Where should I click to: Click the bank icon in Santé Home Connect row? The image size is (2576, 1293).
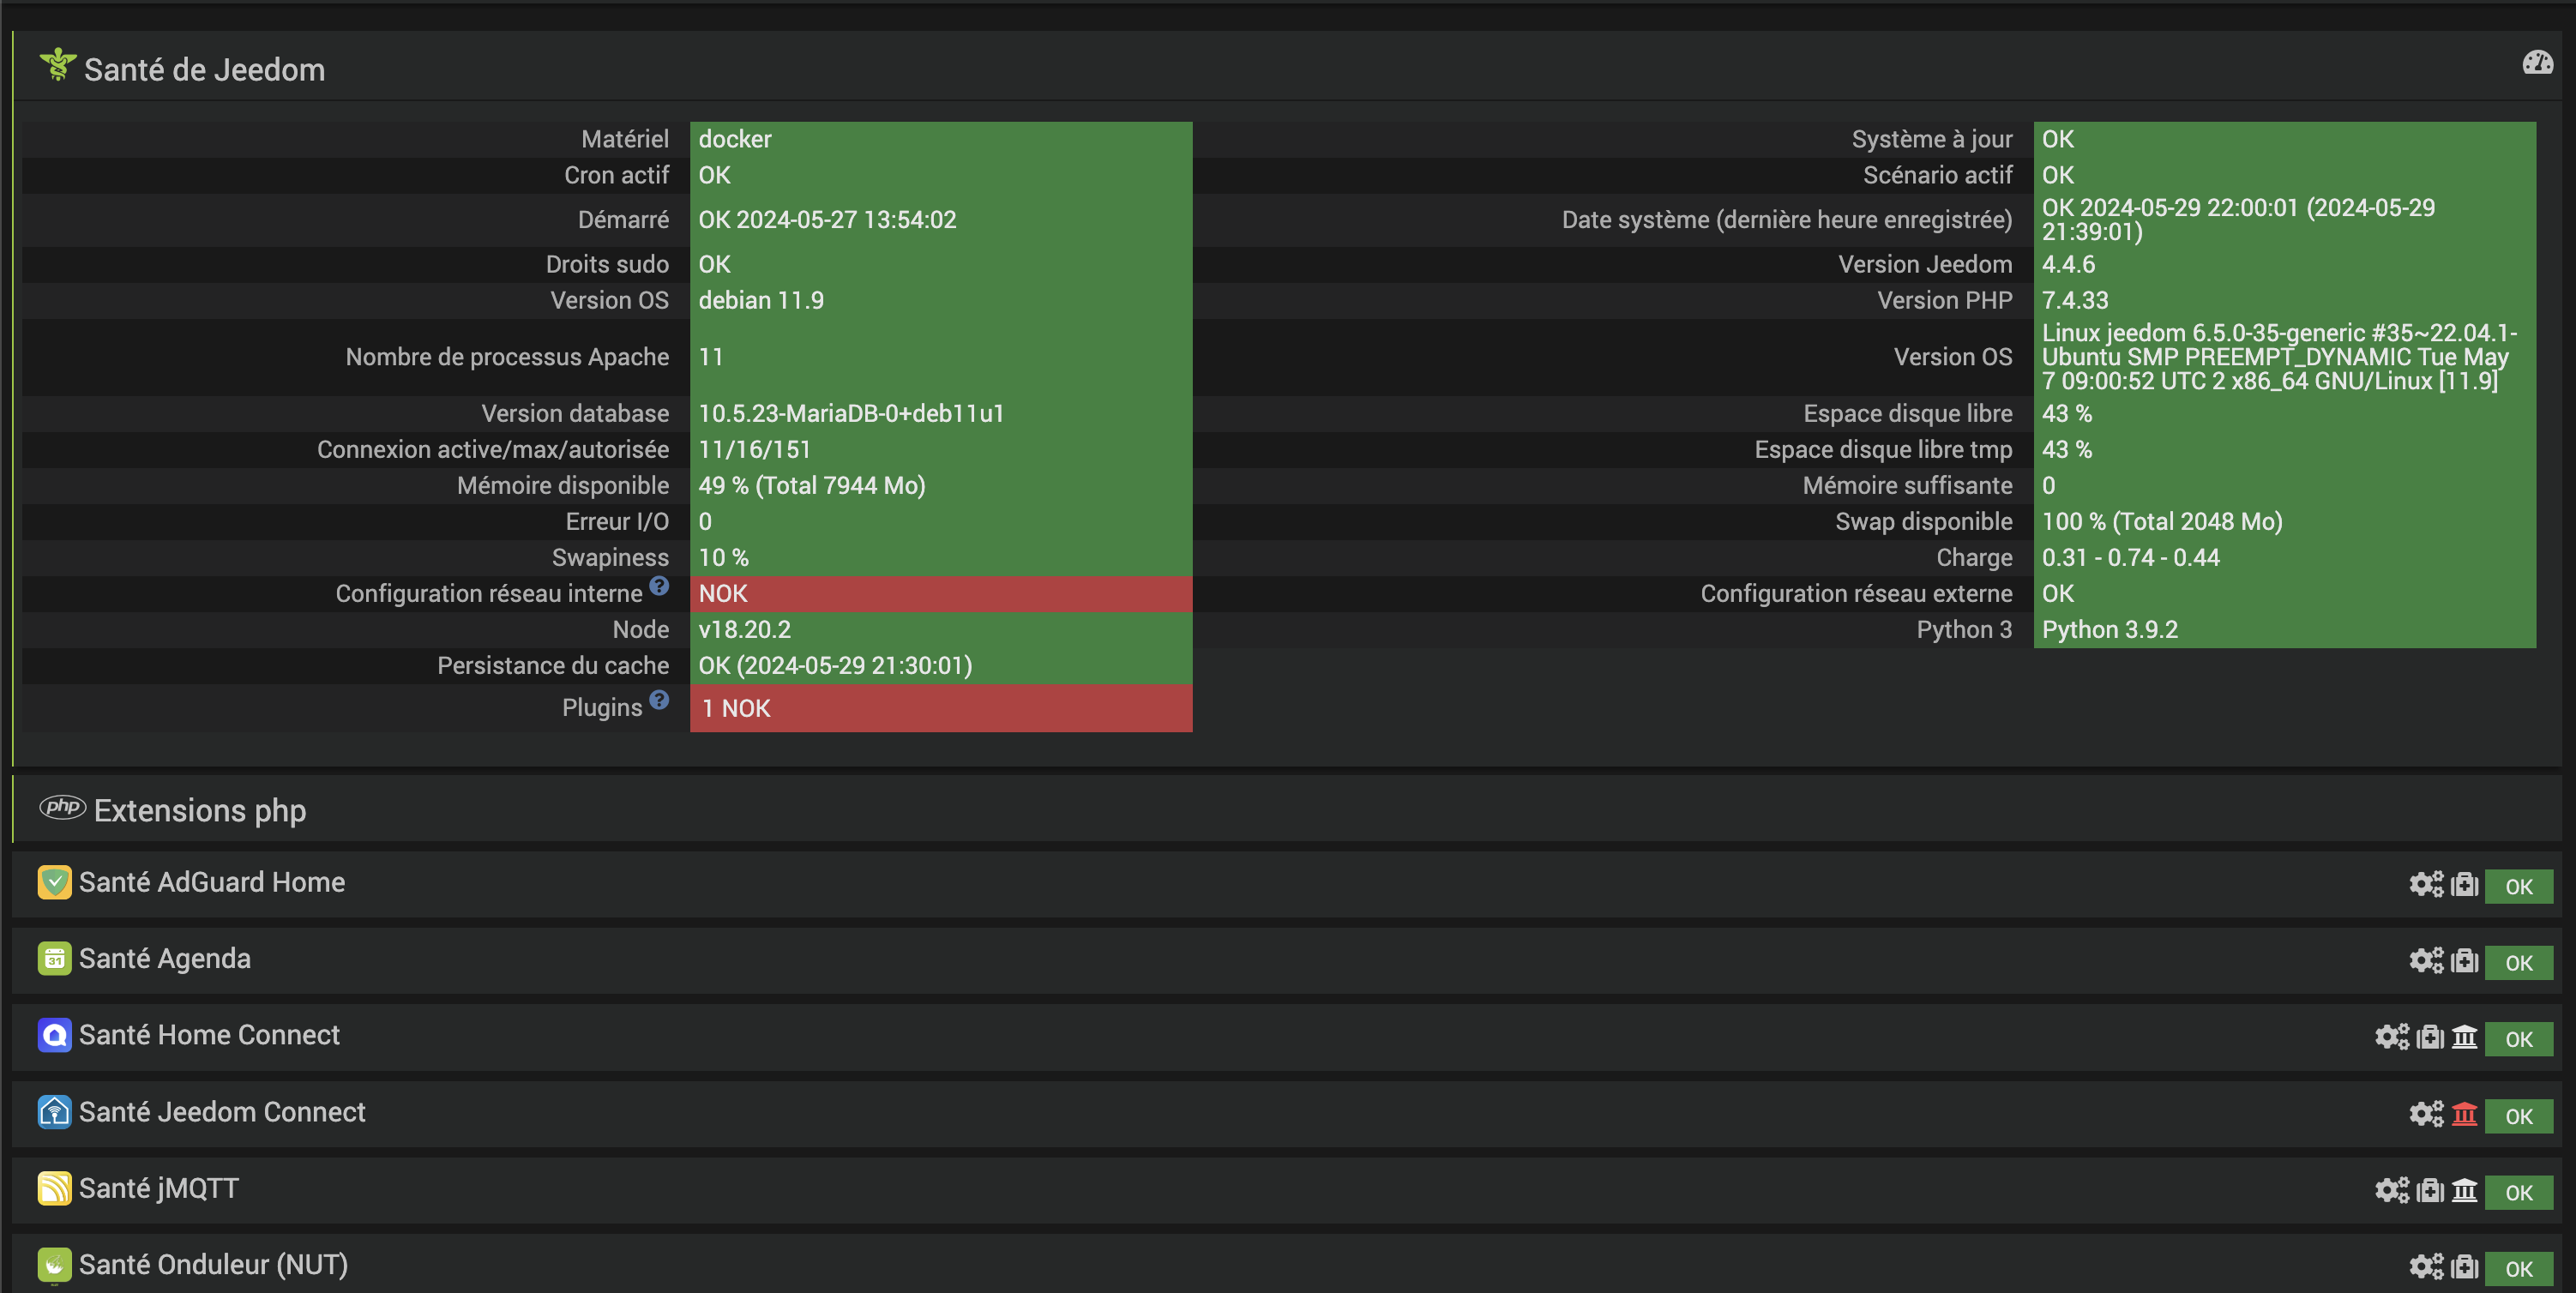[x=2464, y=1037]
